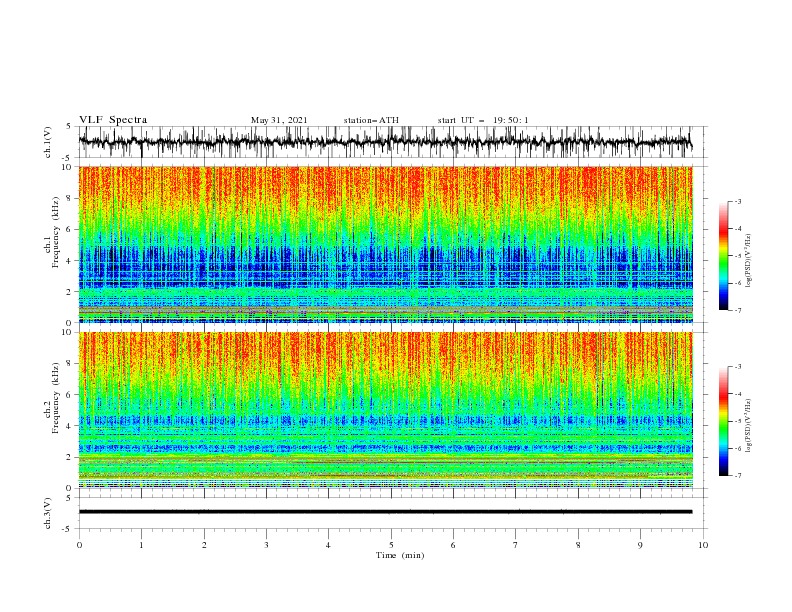This screenshot has height=612, width=792.
Task: Click the ch.2 colorbar "log(PSD)(V²/Hz)" label
Action: (x=749, y=426)
